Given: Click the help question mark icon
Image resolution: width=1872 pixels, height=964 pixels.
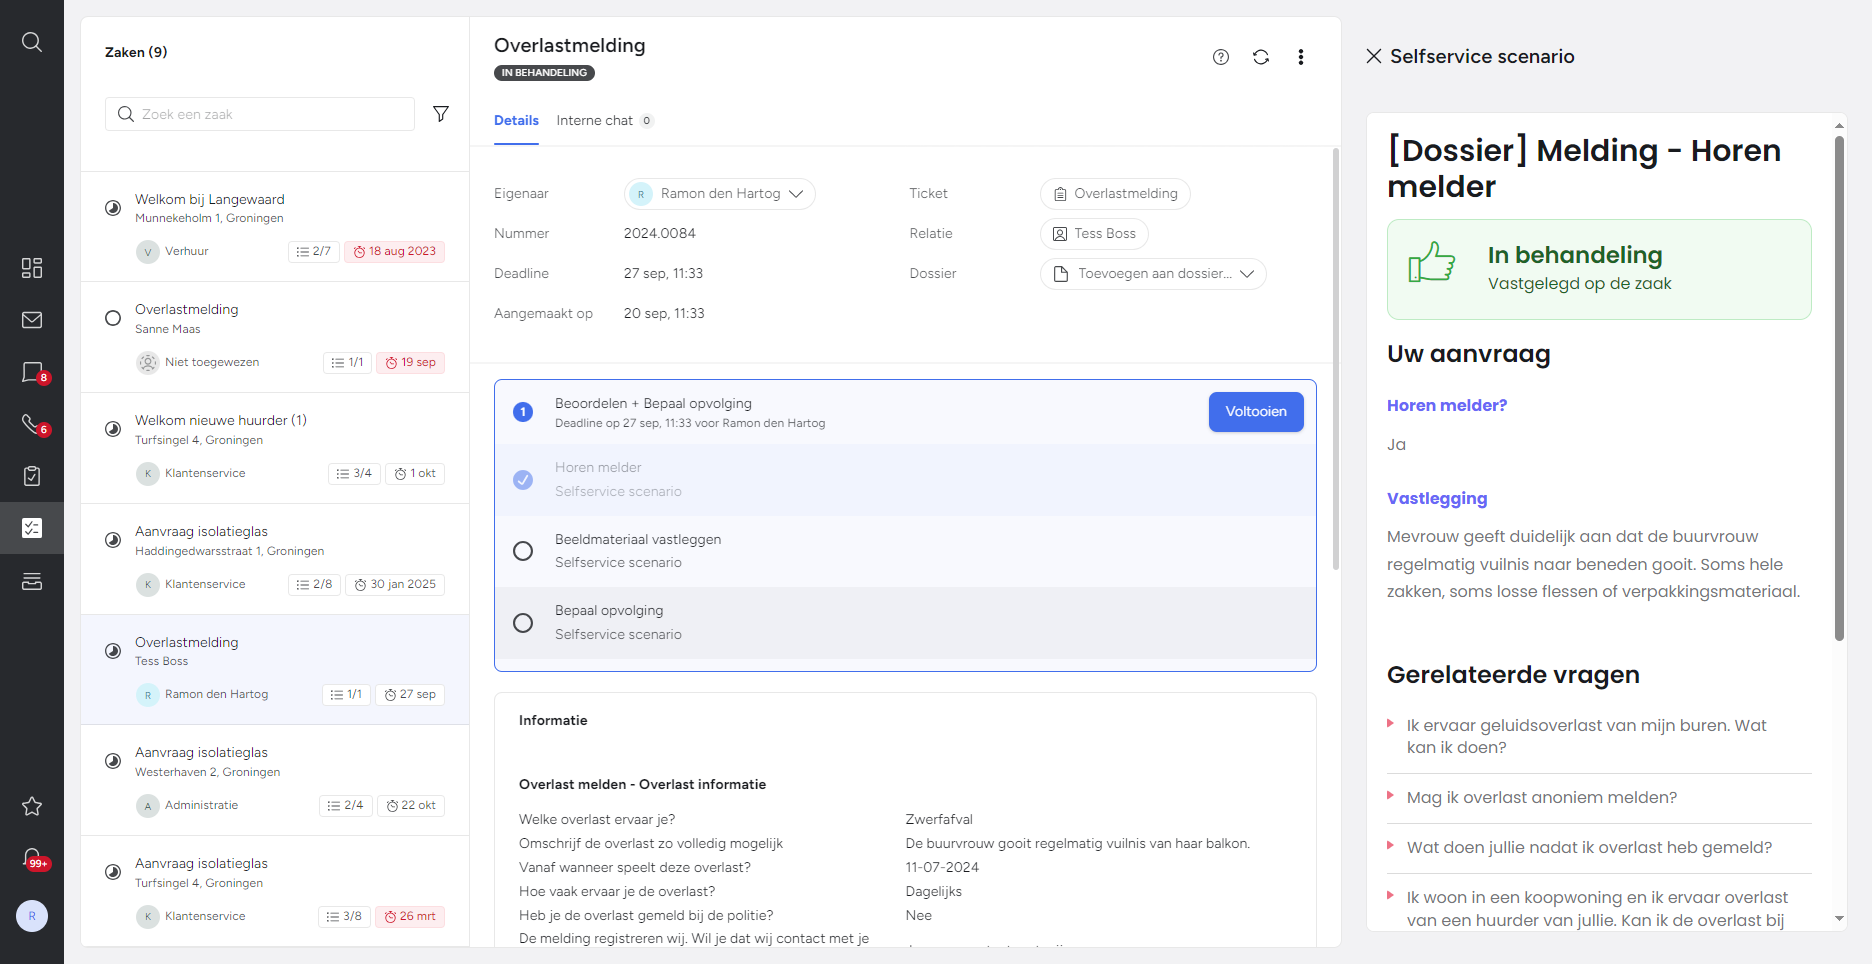Looking at the screenshot, I should click(1221, 57).
